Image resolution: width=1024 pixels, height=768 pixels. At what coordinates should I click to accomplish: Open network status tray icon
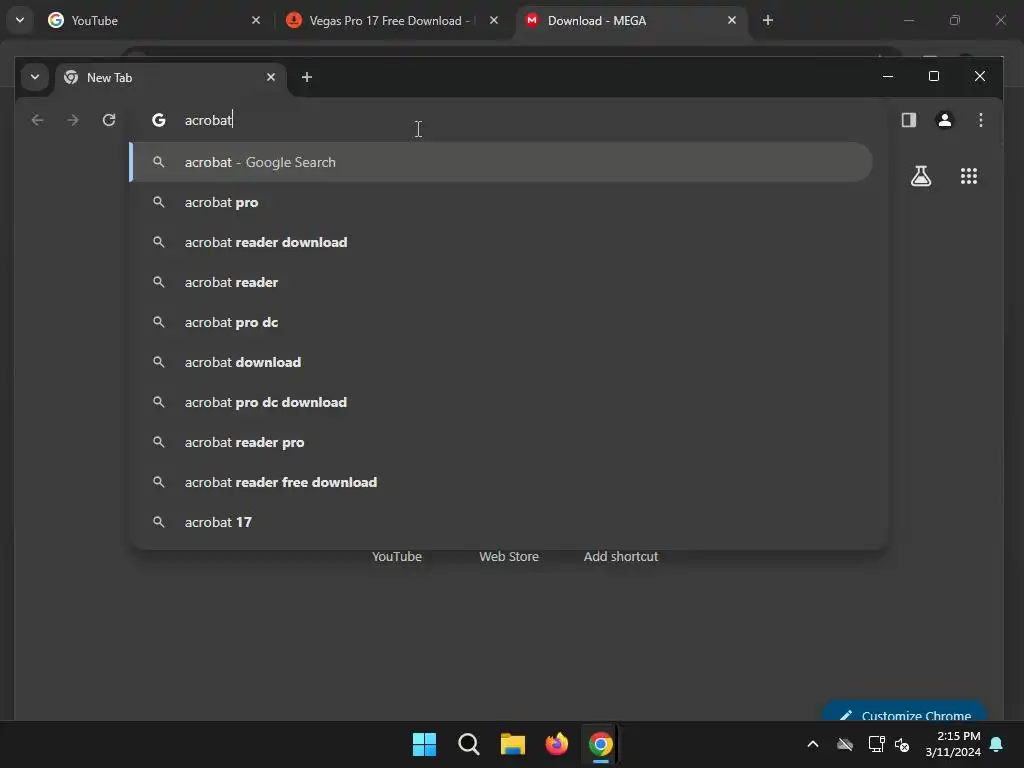pos(876,744)
